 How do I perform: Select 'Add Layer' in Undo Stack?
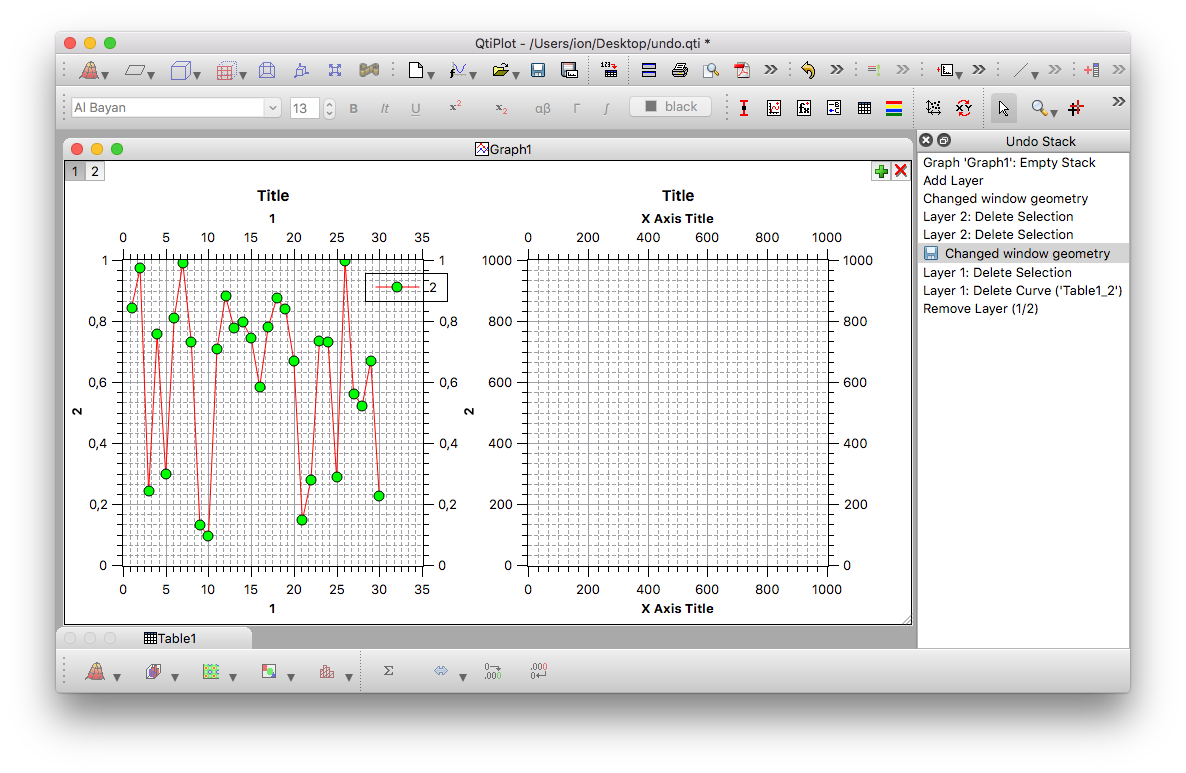click(x=953, y=181)
